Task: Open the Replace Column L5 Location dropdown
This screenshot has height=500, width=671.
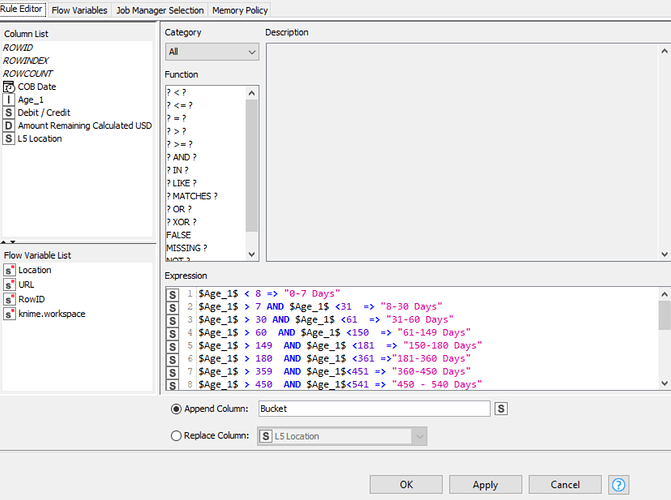Action: click(342, 436)
